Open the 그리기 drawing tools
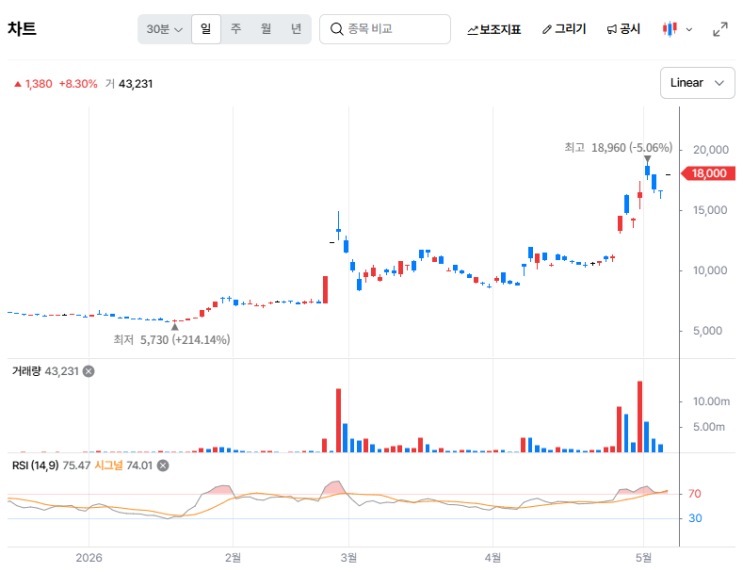 [564, 29]
